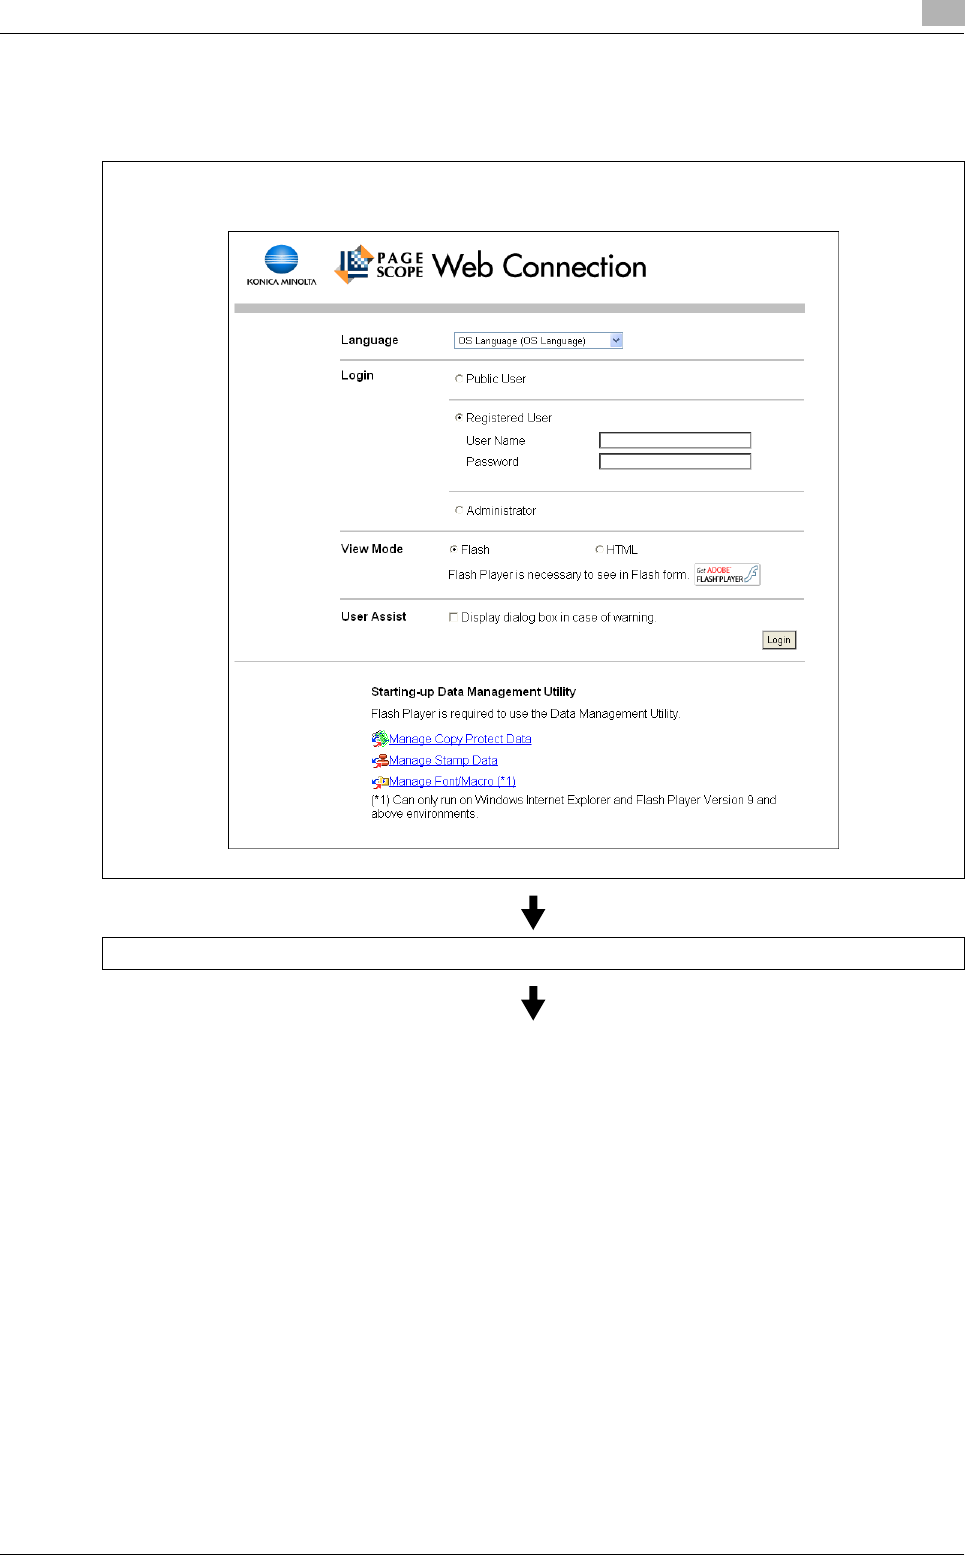Click the Starting-up Data Management Utility heading
Screen dimensions: 965x1555
pyautogui.click(x=473, y=692)
